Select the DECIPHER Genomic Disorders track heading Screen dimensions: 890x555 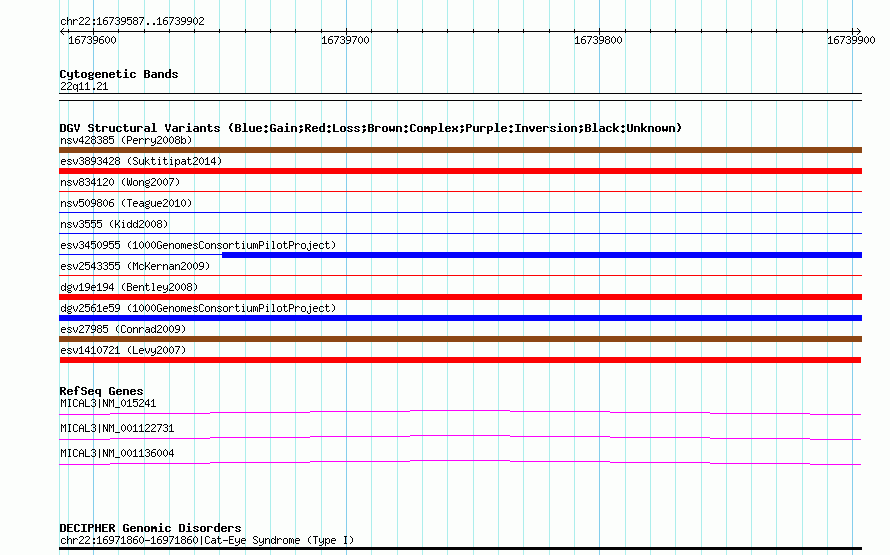(x=150, y=528)
